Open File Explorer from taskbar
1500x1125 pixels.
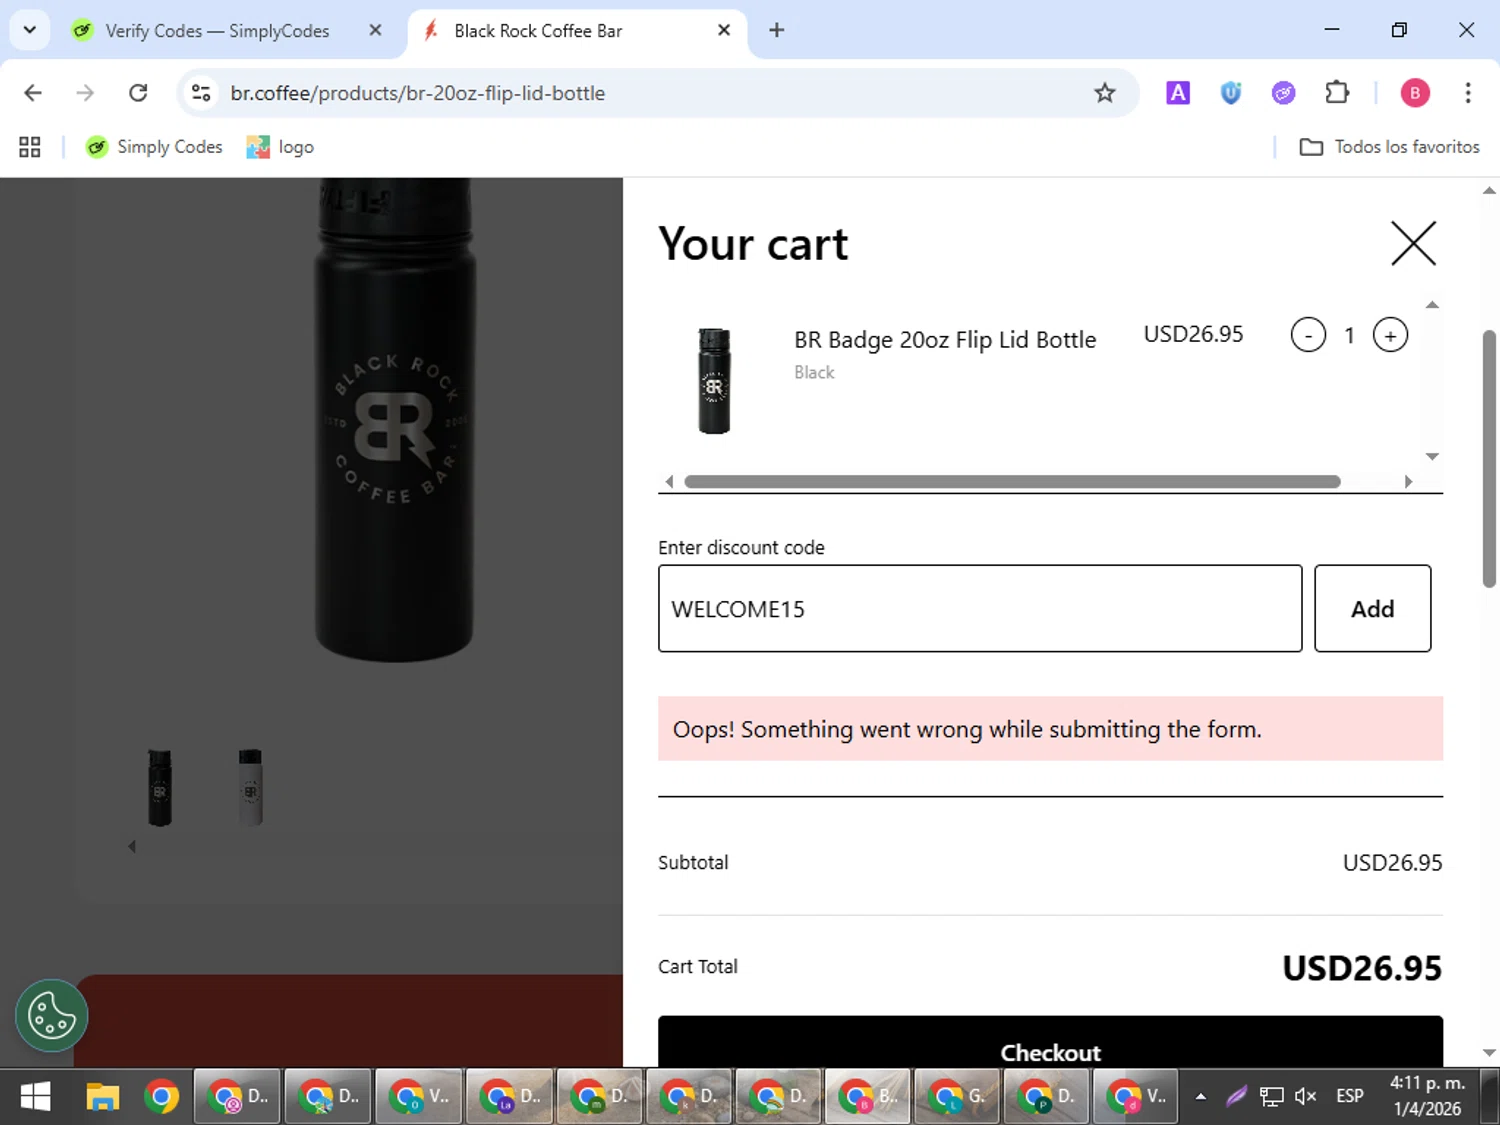102,1097
